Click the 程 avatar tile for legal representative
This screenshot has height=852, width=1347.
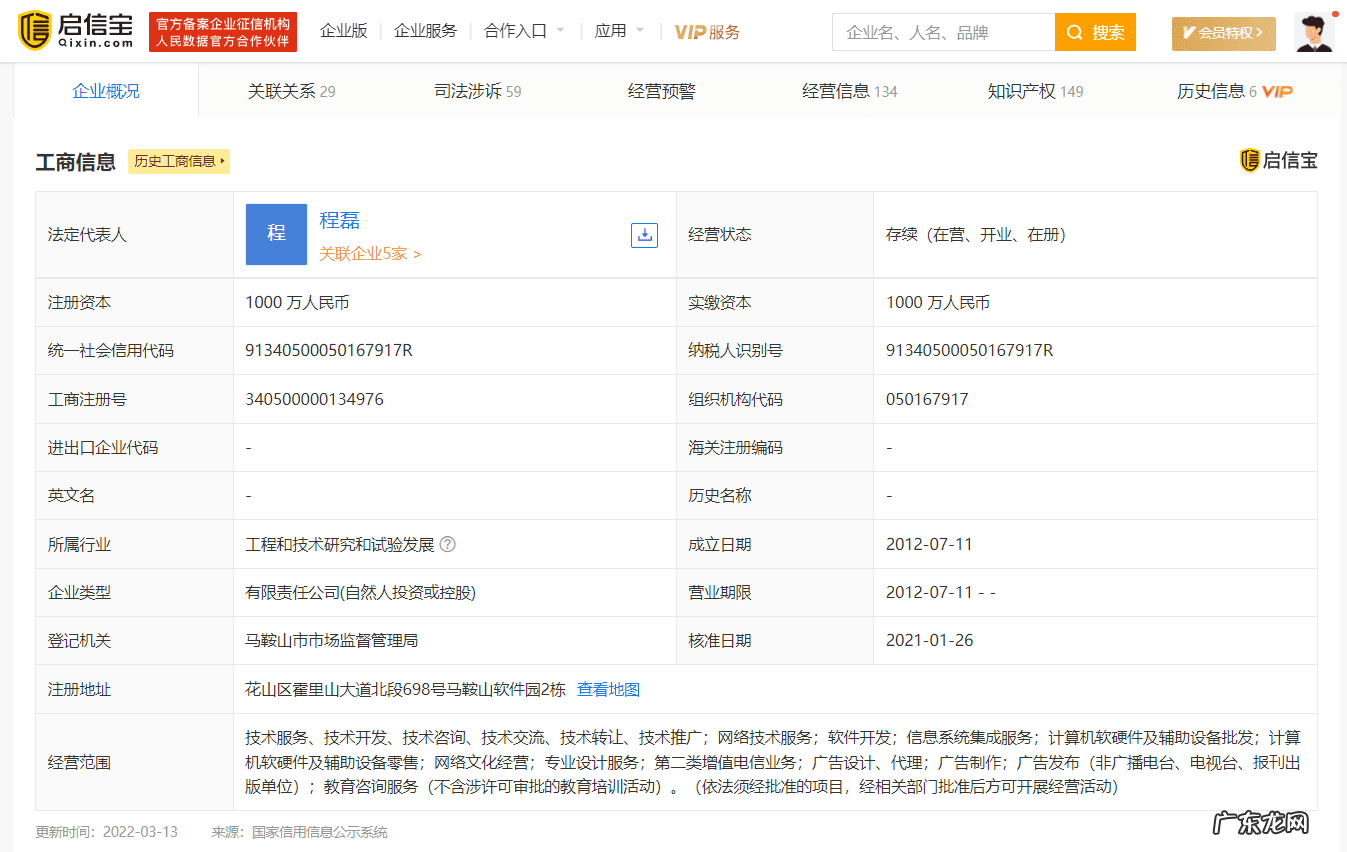(x=276, y=234)
